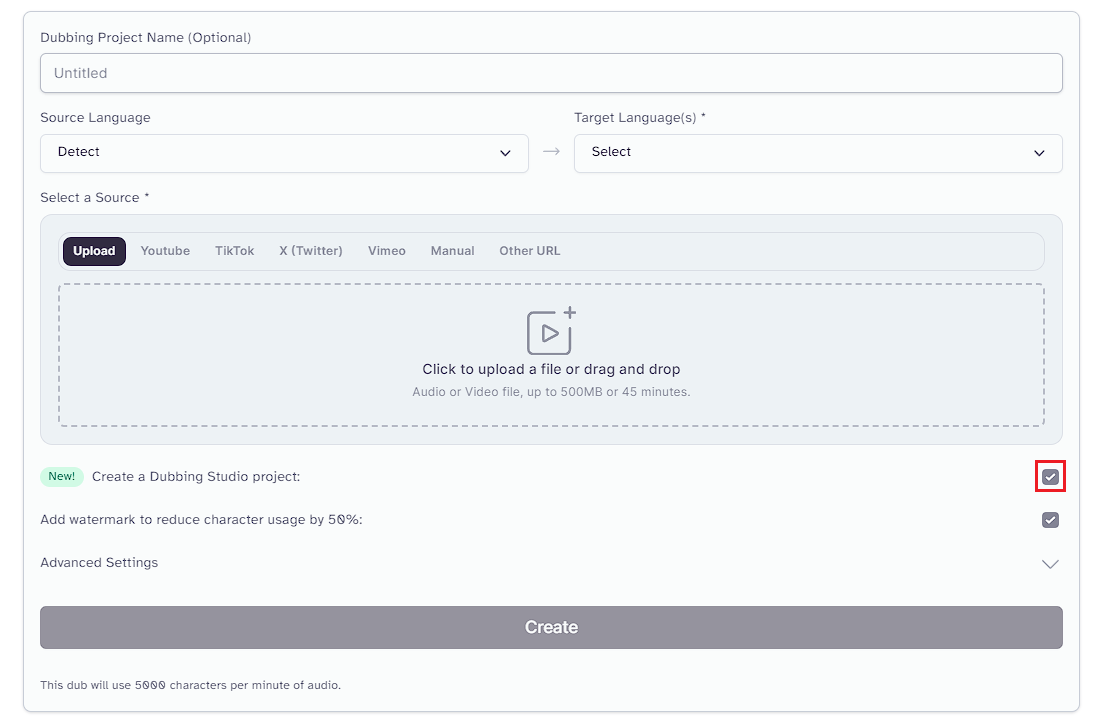Viewport: 1102px width, 728px height.
Task: Open the Source Language Detect dropdown
Action: click(x=284, y=153)
